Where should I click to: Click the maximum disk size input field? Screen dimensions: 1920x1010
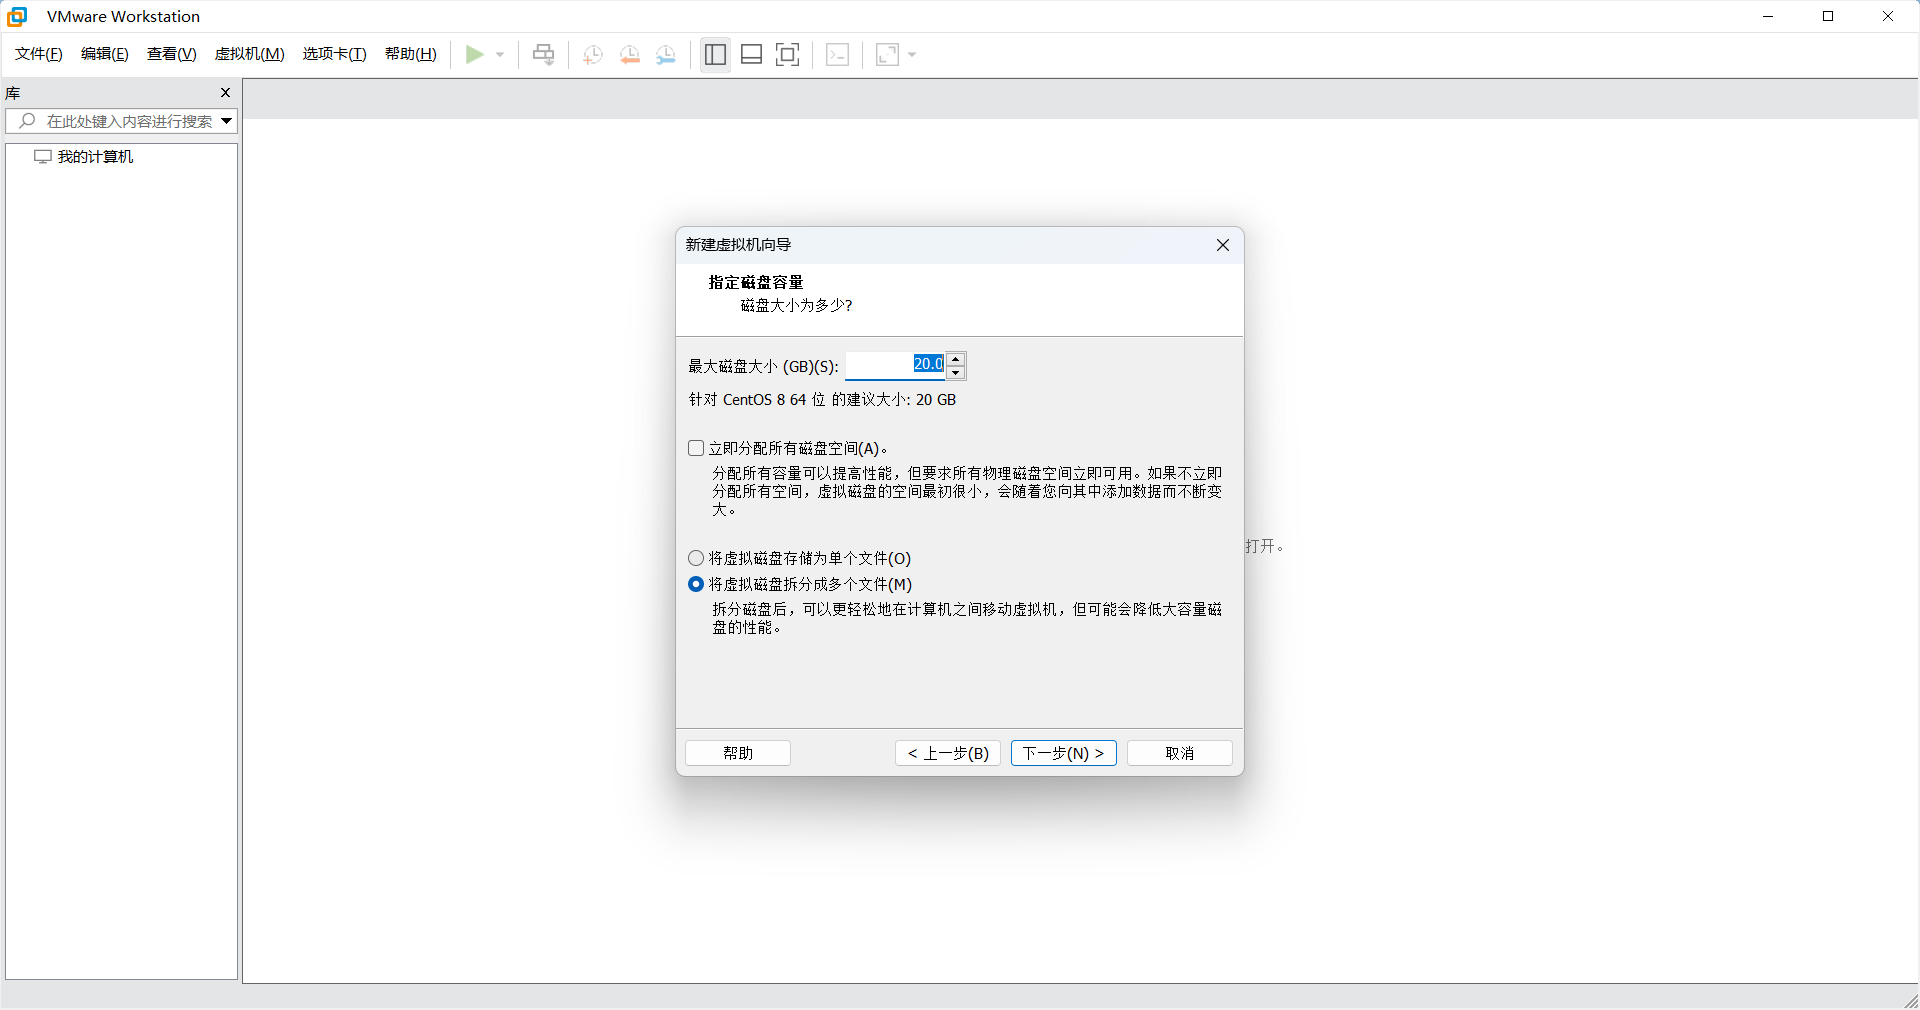click(x=895, y=365)
